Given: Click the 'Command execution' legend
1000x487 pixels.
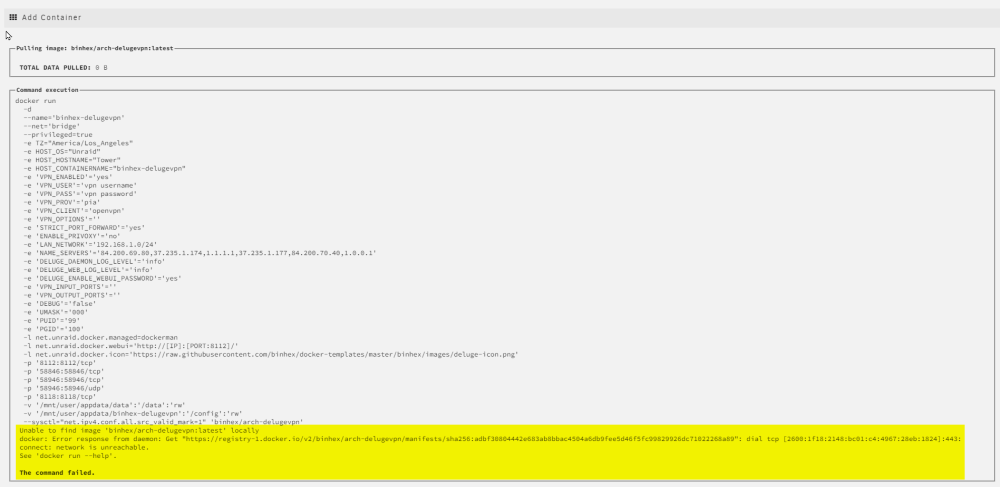Looking at the screenshot, I should [47, 90].
